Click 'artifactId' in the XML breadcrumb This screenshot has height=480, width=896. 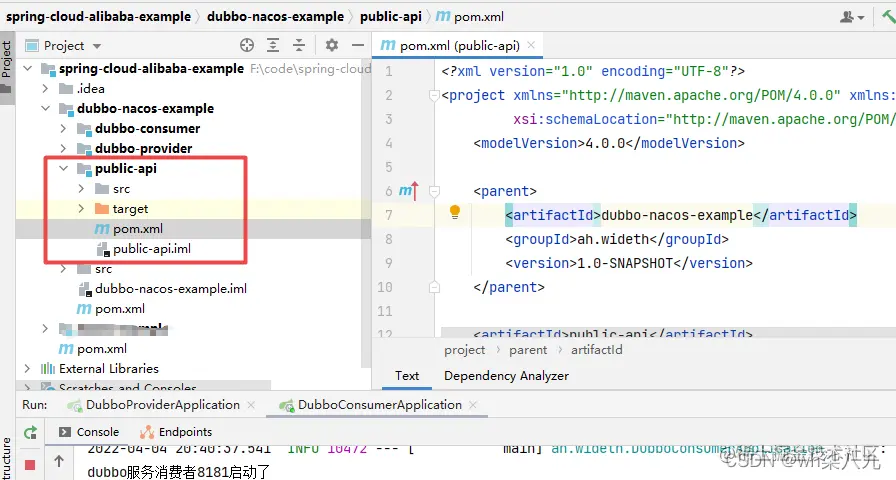[597, 350]
